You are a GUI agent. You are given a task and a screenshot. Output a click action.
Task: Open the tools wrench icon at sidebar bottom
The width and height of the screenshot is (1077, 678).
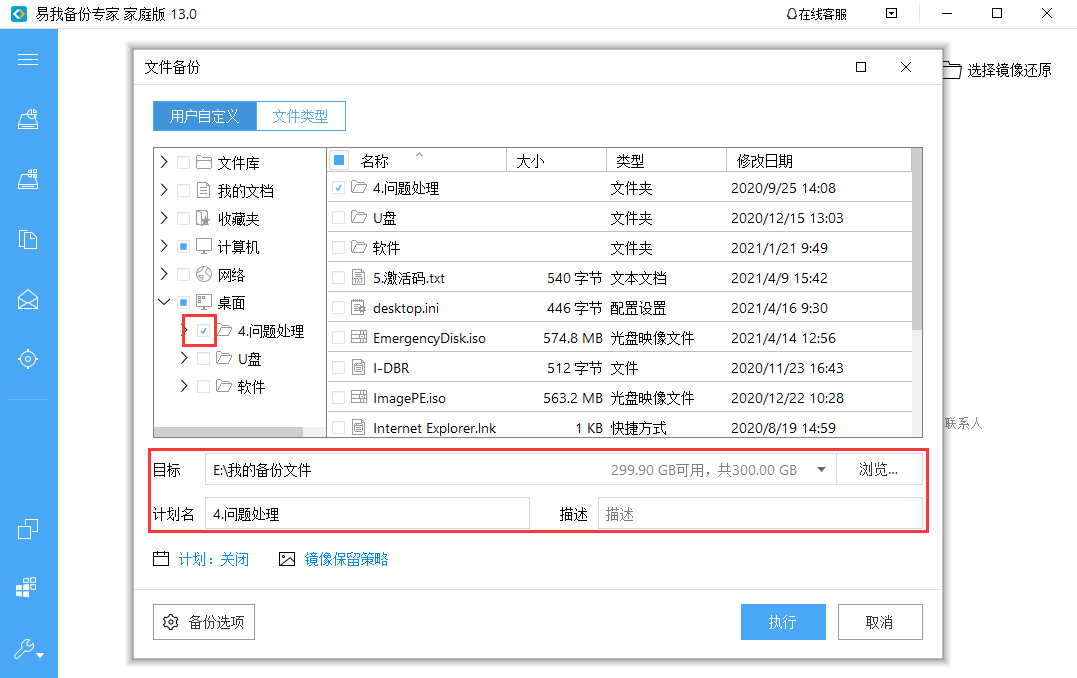click(25, 651)
